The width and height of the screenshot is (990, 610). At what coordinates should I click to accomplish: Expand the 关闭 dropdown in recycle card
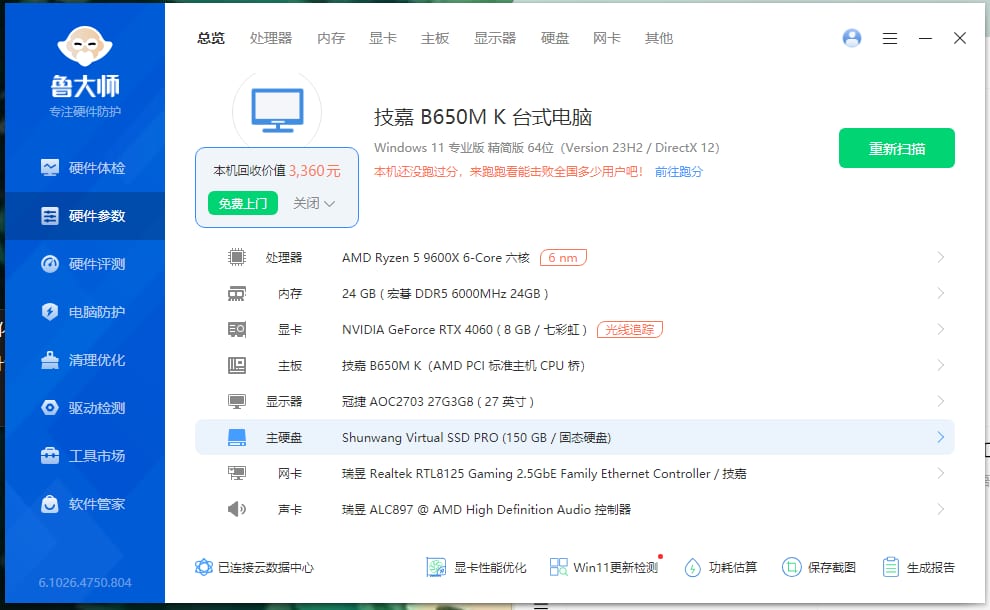[314, 203]
